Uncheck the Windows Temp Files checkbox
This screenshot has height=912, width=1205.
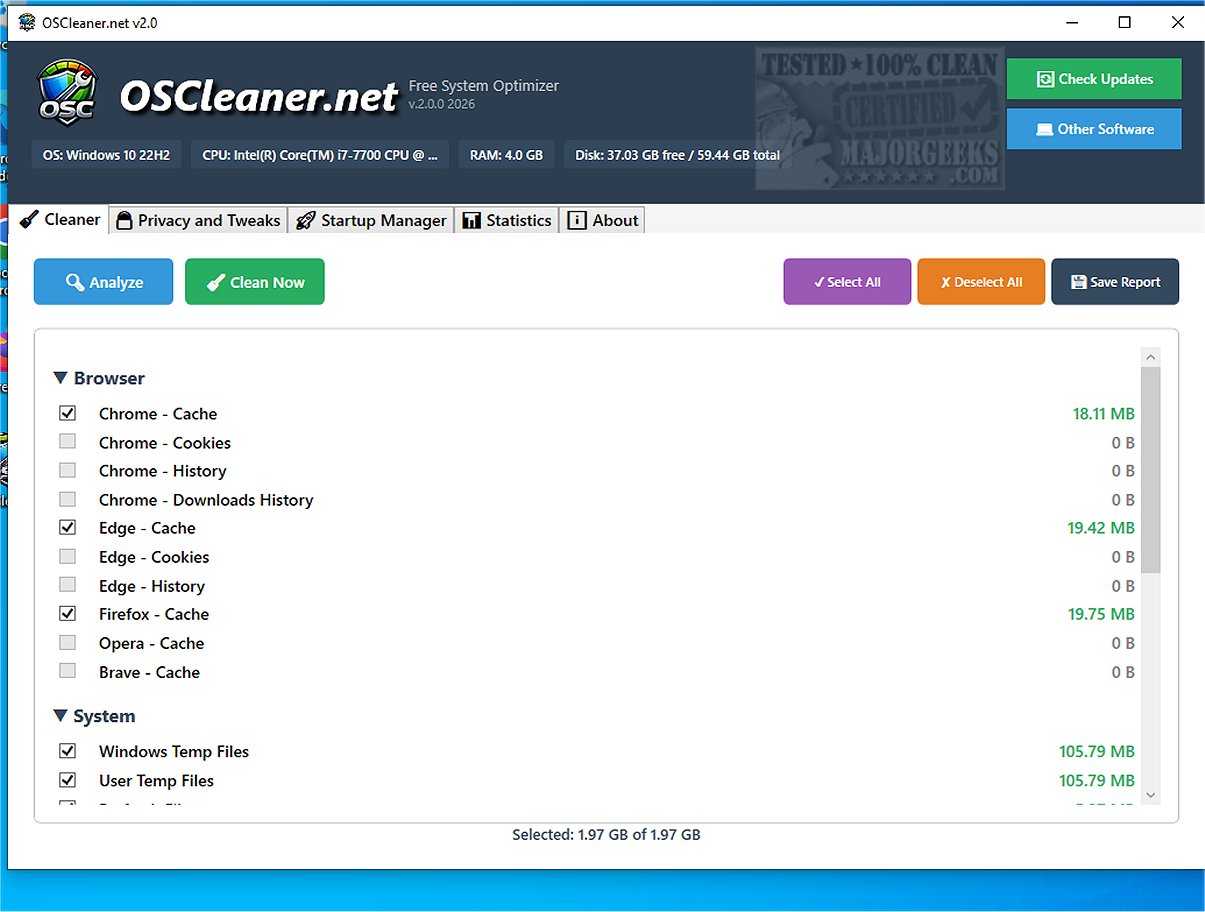tap(68, 750)
